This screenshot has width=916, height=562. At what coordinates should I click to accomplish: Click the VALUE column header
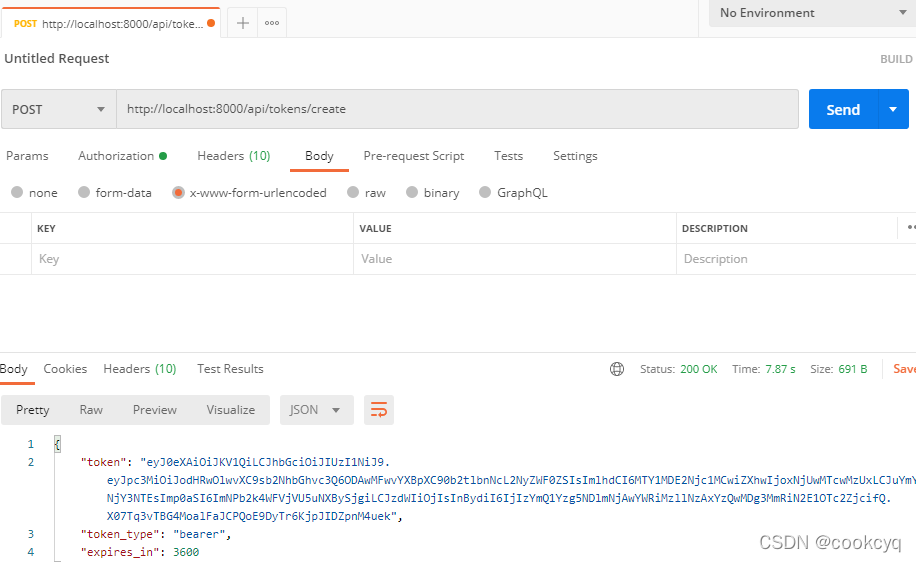click(x=375, y=228)
